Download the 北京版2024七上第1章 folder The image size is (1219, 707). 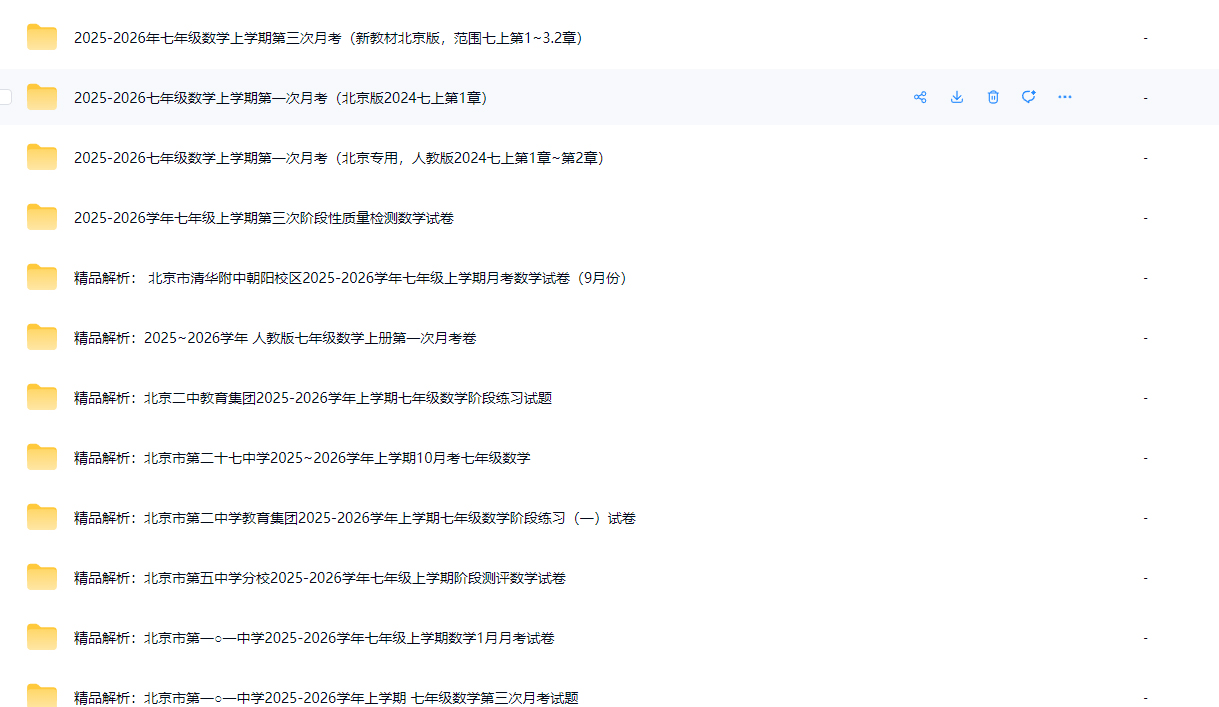click(x=956, y=97)
